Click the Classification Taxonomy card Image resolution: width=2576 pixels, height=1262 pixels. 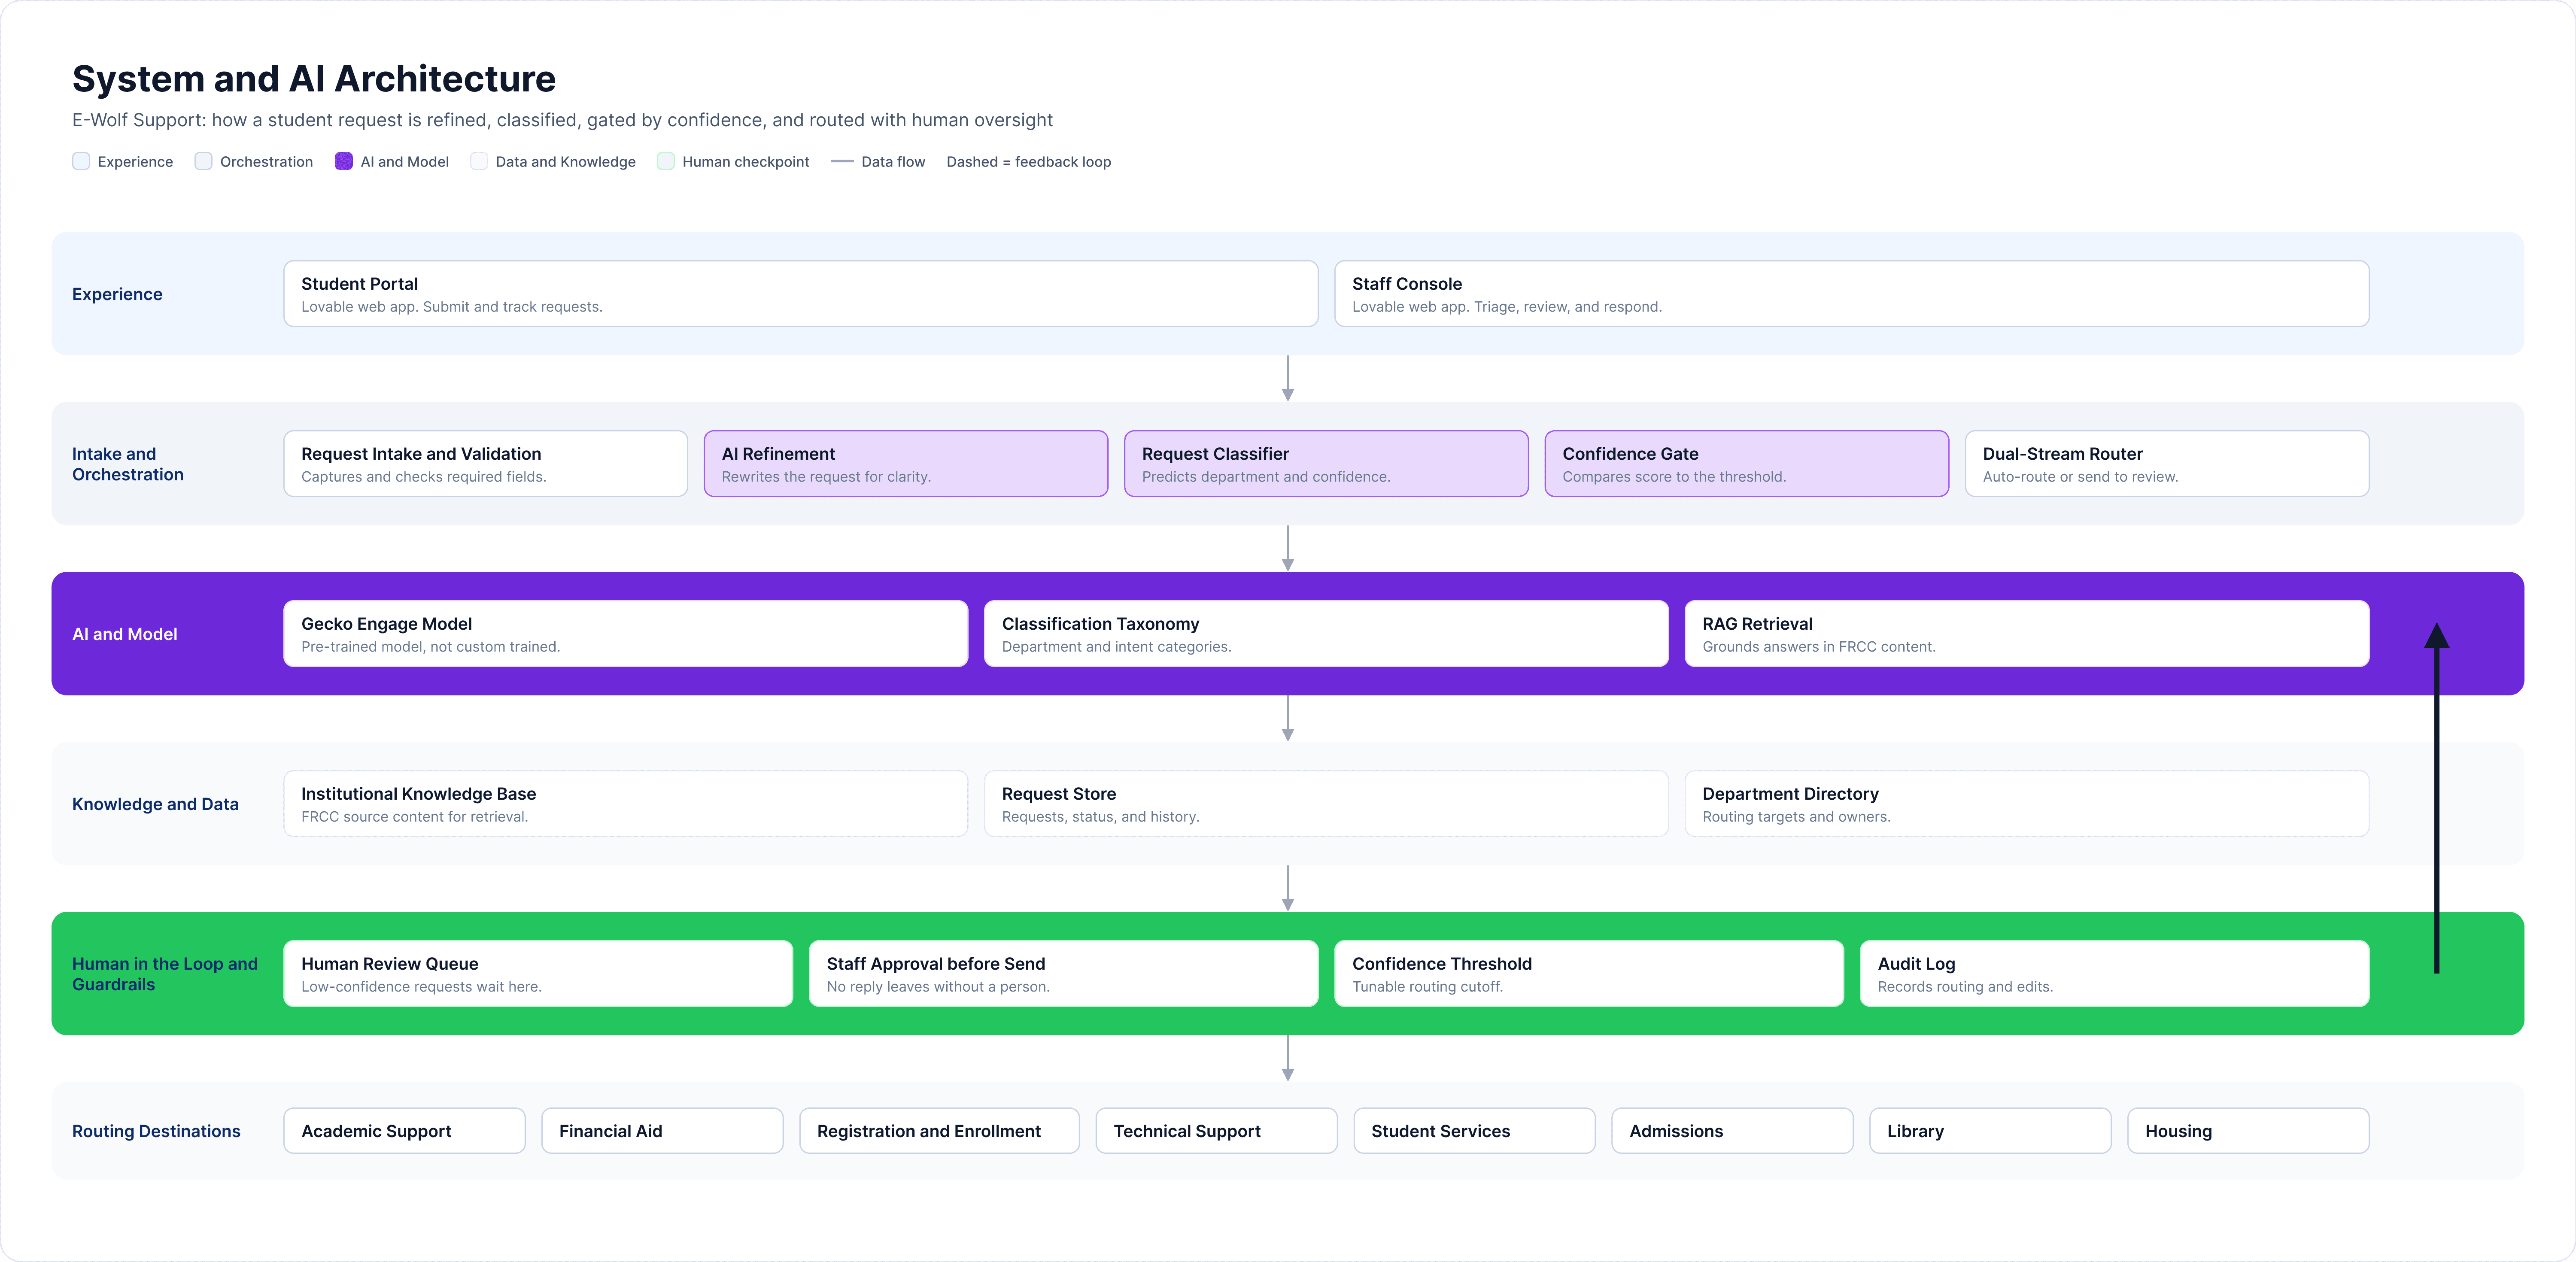[1326, 634]
